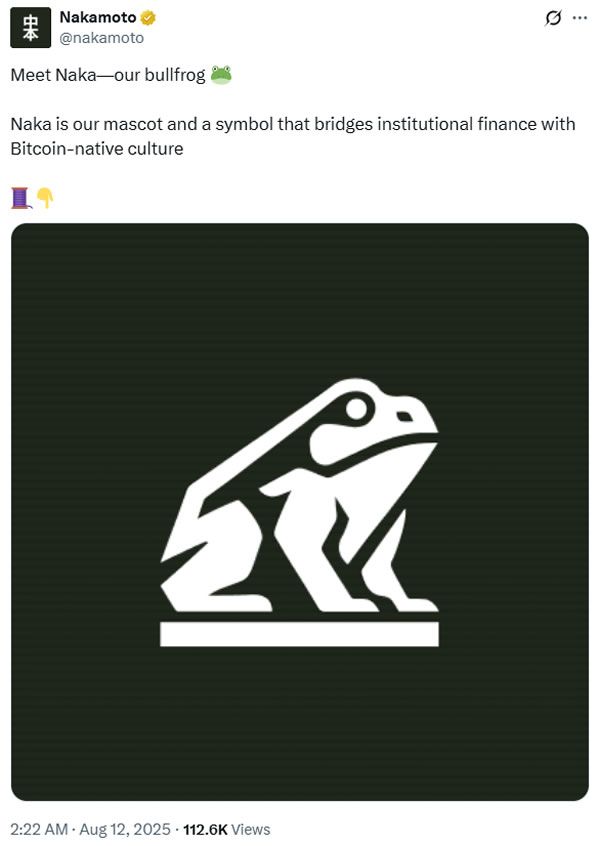Click the 112.6K view count
Viewport: 600px width, 846px height.
tap(205, 829)
